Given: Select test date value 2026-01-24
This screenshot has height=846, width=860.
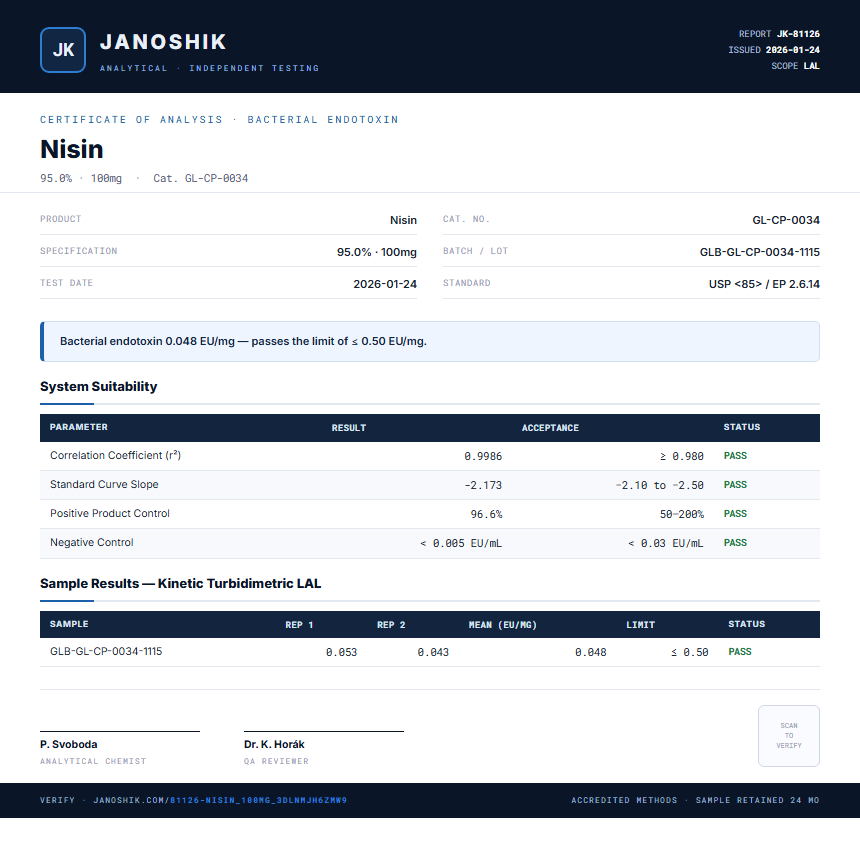Looking at the screenshot, I should click(x=385, y=284).
